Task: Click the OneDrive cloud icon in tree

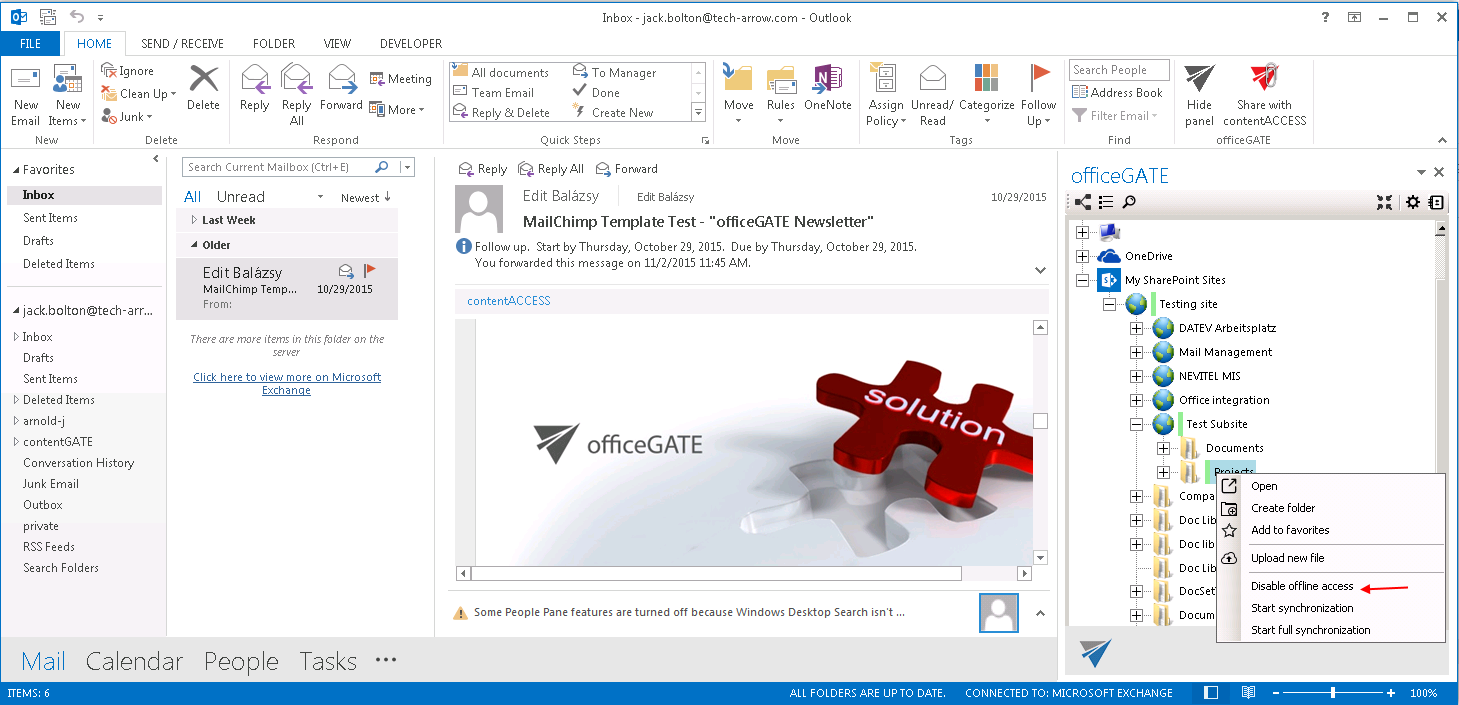Action: (1109, 256)
